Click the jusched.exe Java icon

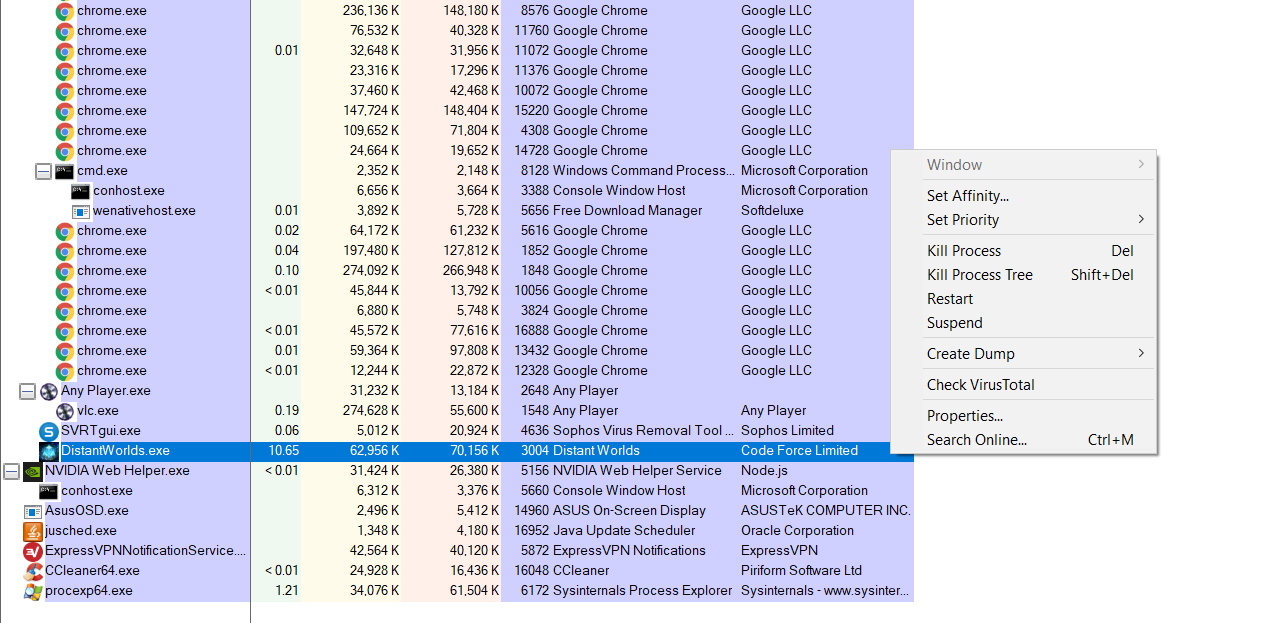(x=32, y=531)
